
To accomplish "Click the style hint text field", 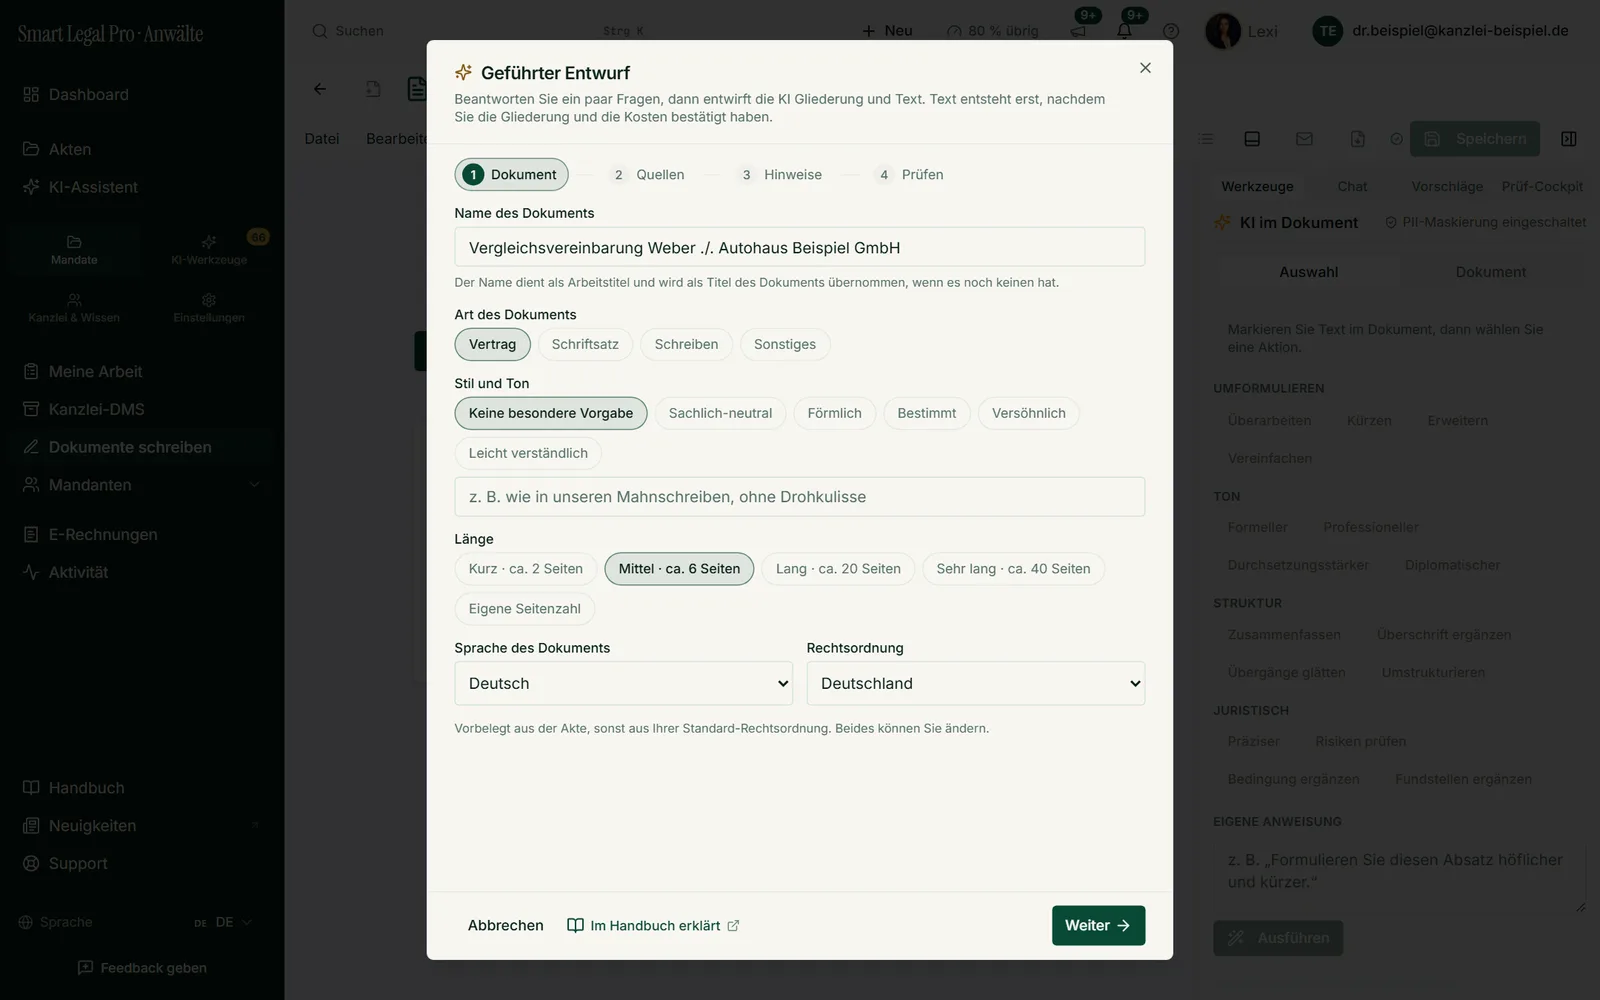I will (800, 497).
